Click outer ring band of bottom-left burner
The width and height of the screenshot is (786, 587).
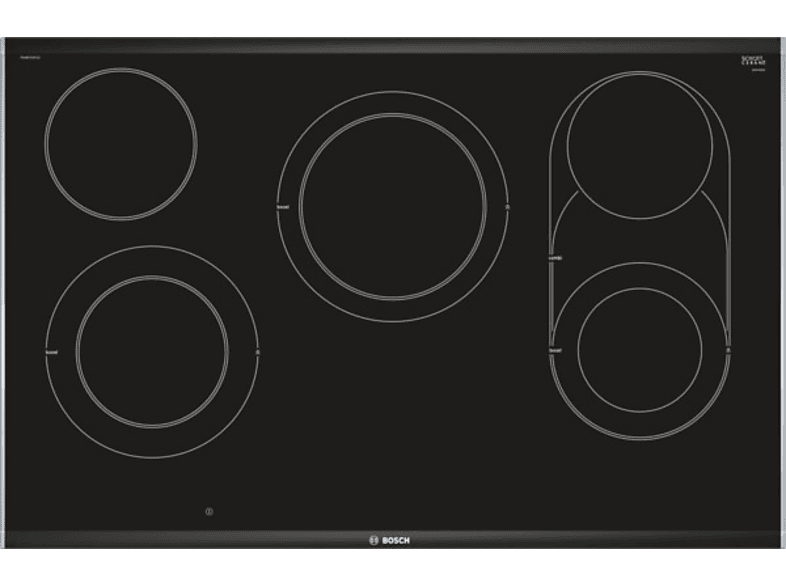tap(152, 260)
